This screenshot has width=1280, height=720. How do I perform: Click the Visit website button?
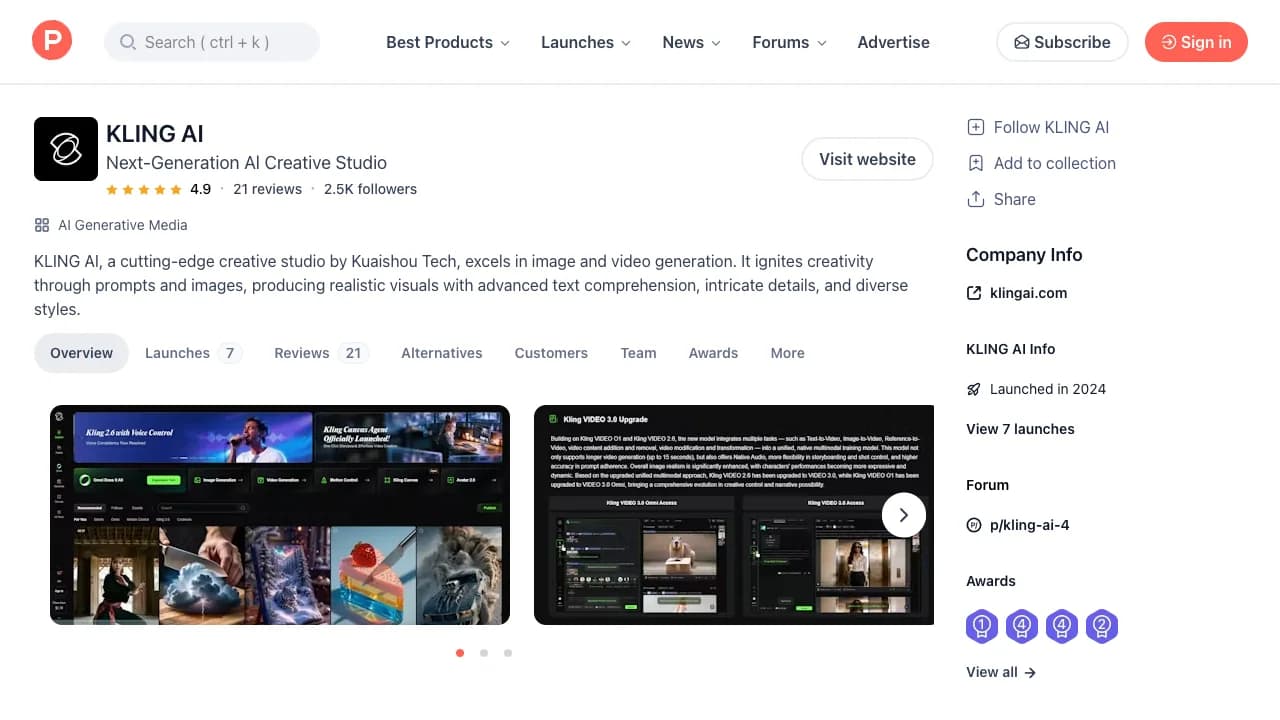tap(867, 159)
